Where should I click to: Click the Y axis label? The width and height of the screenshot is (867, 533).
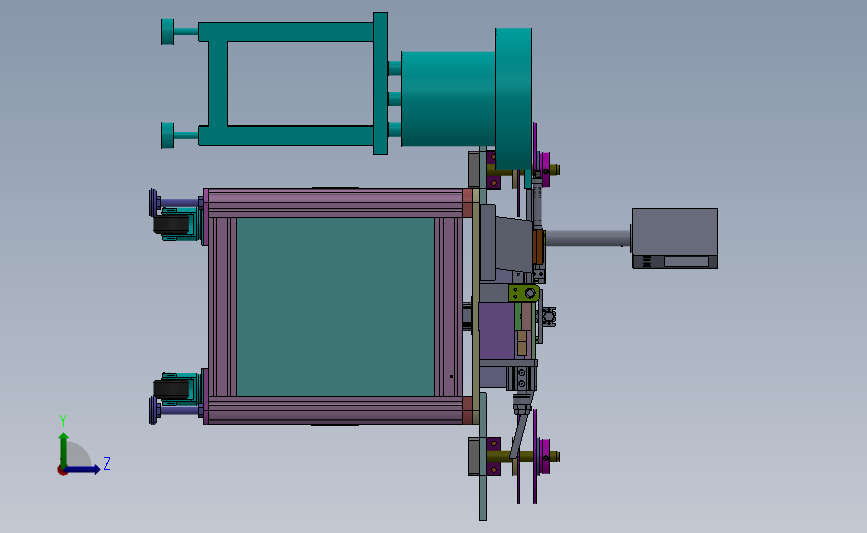pos(63,421)
